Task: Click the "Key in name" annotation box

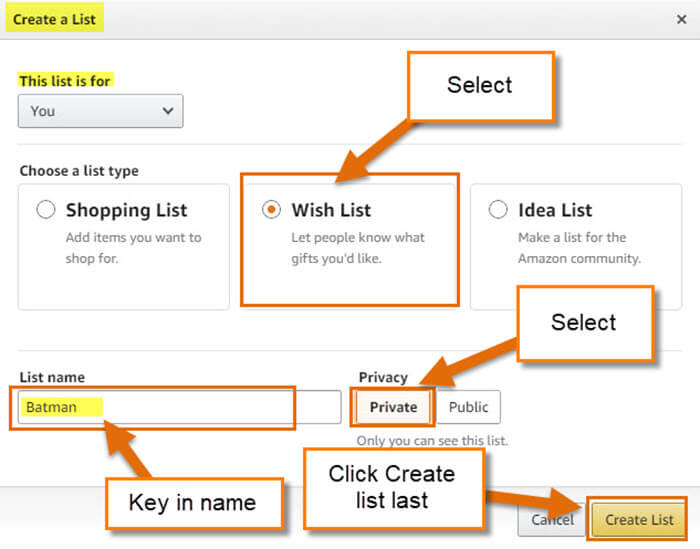Action: [x=194, y=503]
